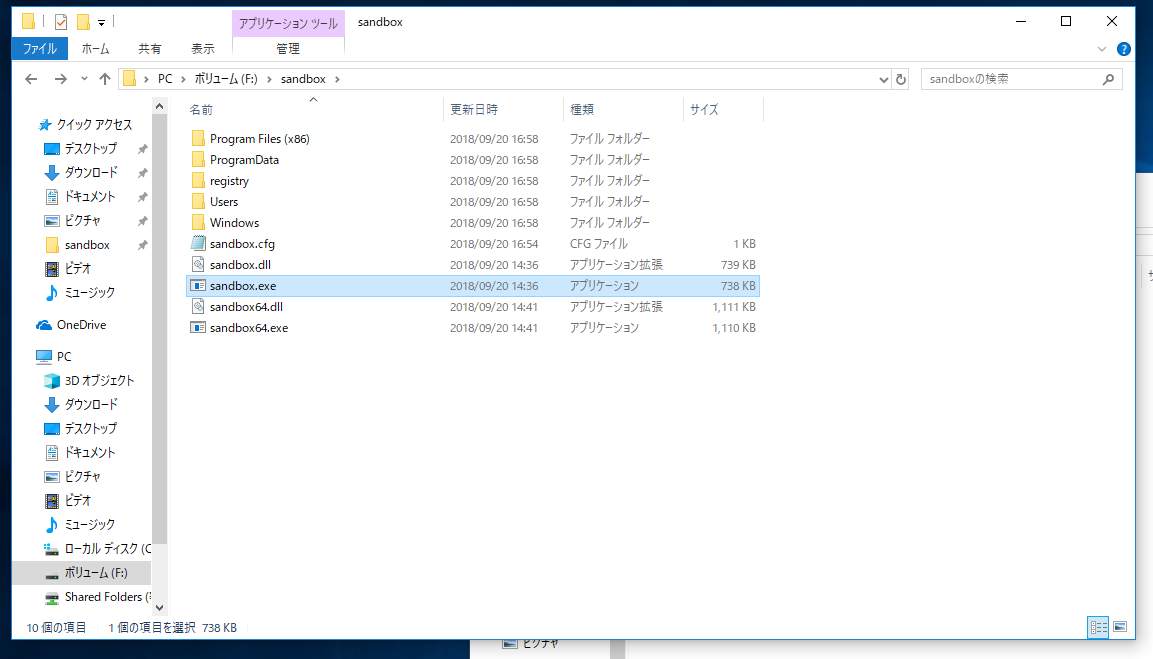Click the navigation pane scroll up arrow
The height and width of the screenshot is (659, 1153).
[x=160, y=107]
